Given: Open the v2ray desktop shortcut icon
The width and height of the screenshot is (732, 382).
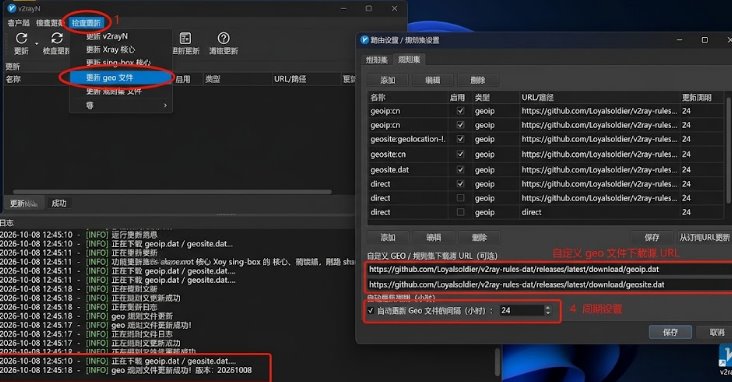Looking at the screenshot, I should [726, 357].
